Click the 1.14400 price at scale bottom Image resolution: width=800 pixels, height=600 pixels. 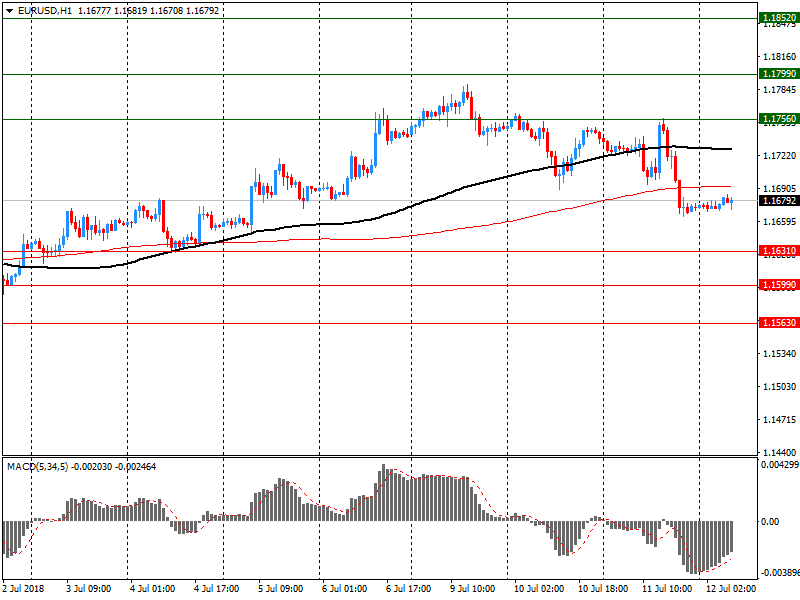coord(778,452)
